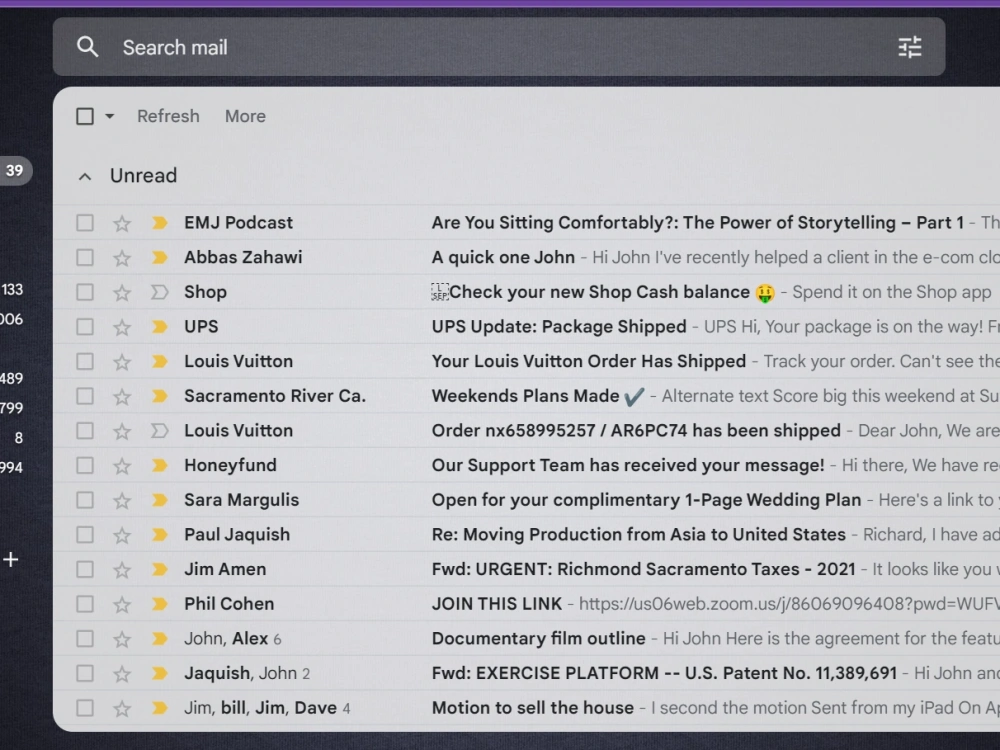Star the EMJ Podcast email

(122, 223)
